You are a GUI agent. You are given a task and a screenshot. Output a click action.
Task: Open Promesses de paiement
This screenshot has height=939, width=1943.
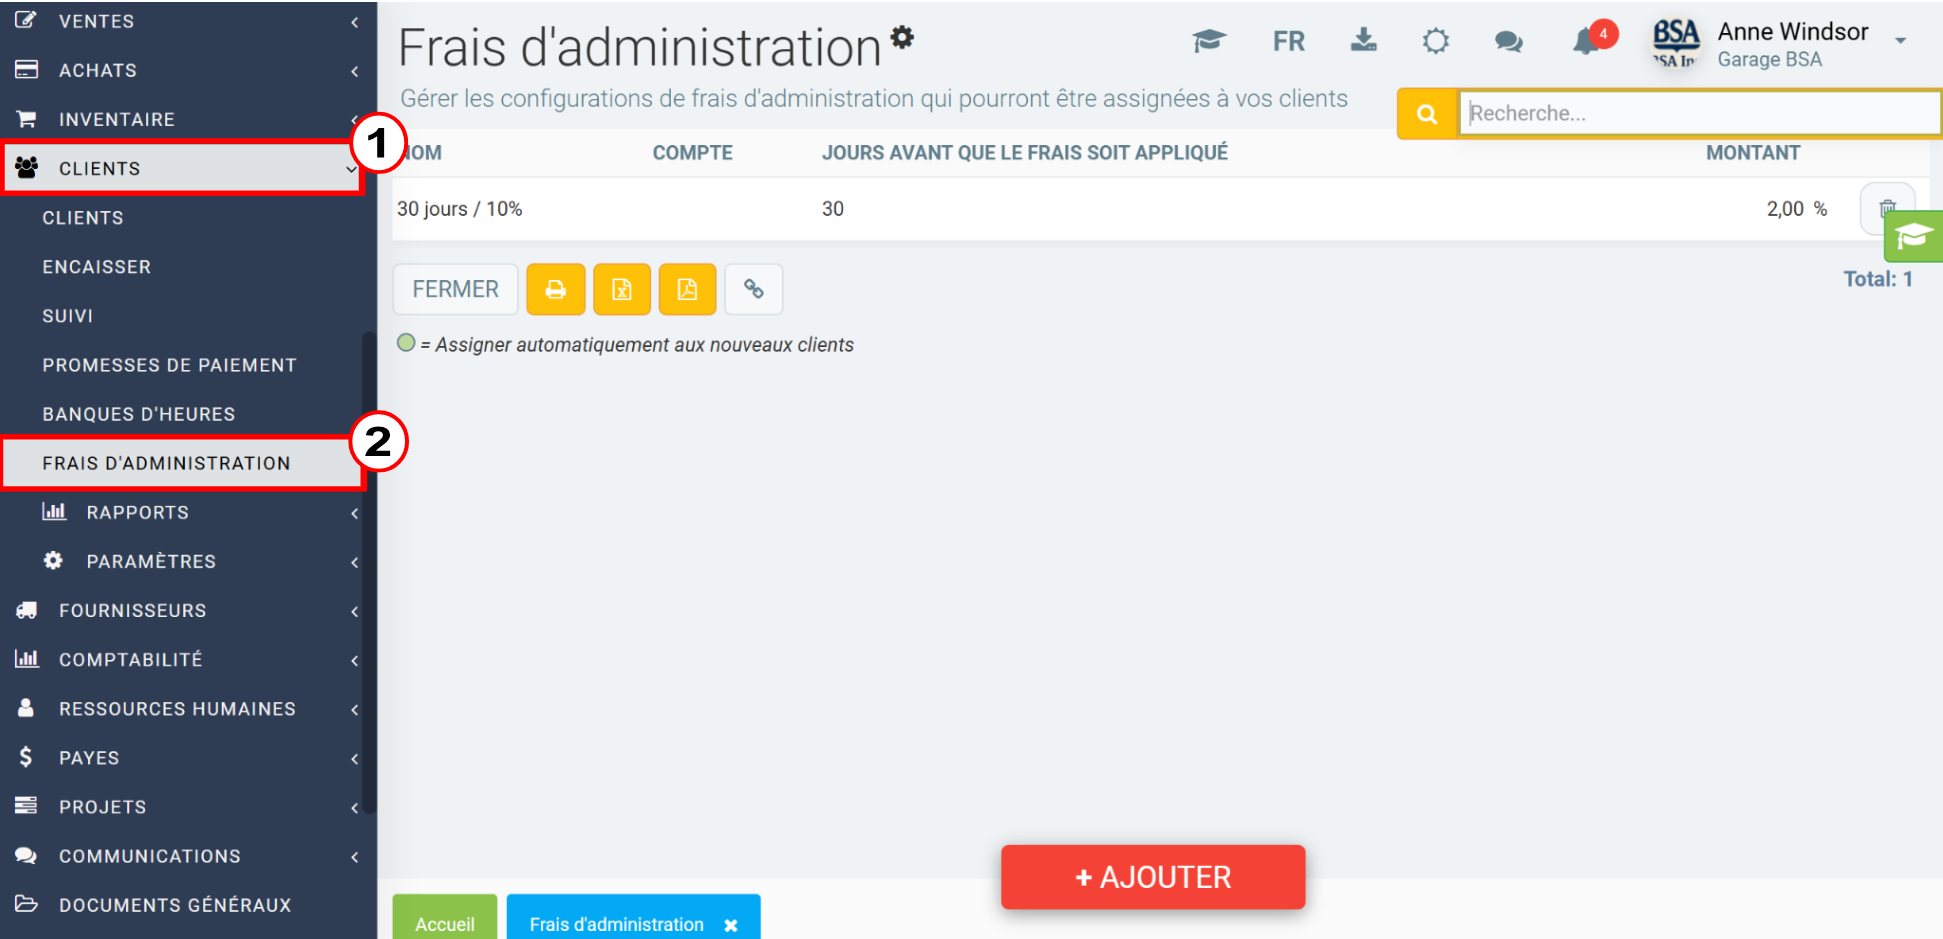pos(169,365)
